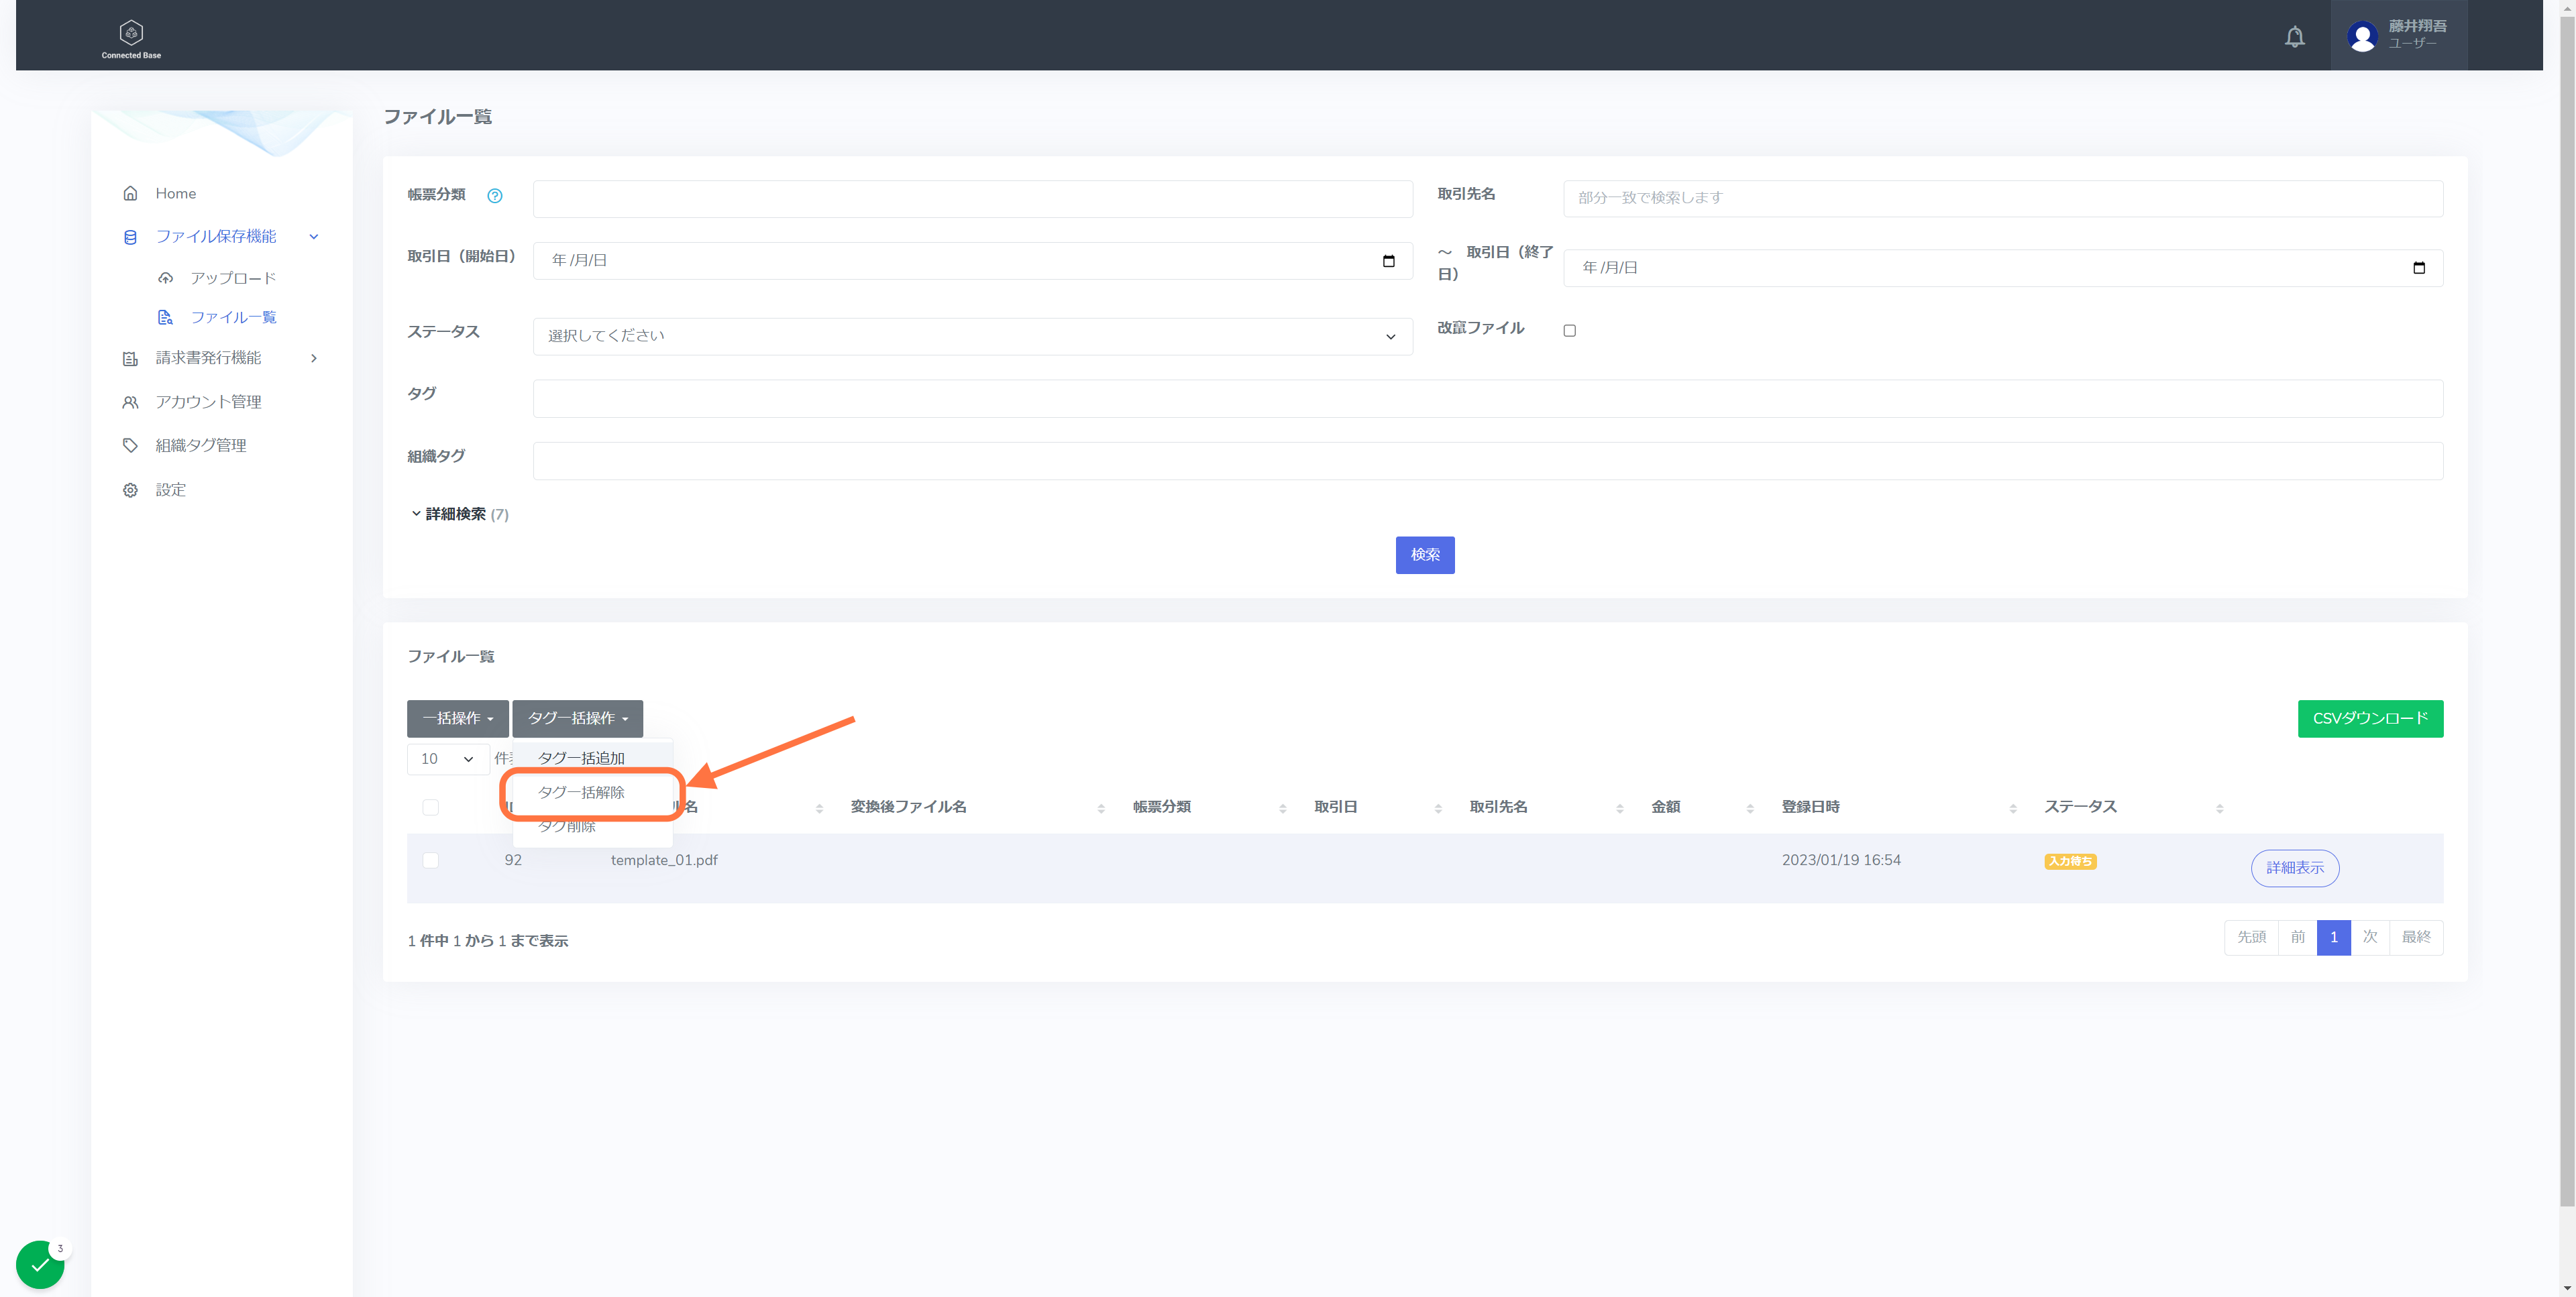Screen dimensions: 2576x1297
Task: Click the CSVダウンロード button
Action: point(2370,718)
